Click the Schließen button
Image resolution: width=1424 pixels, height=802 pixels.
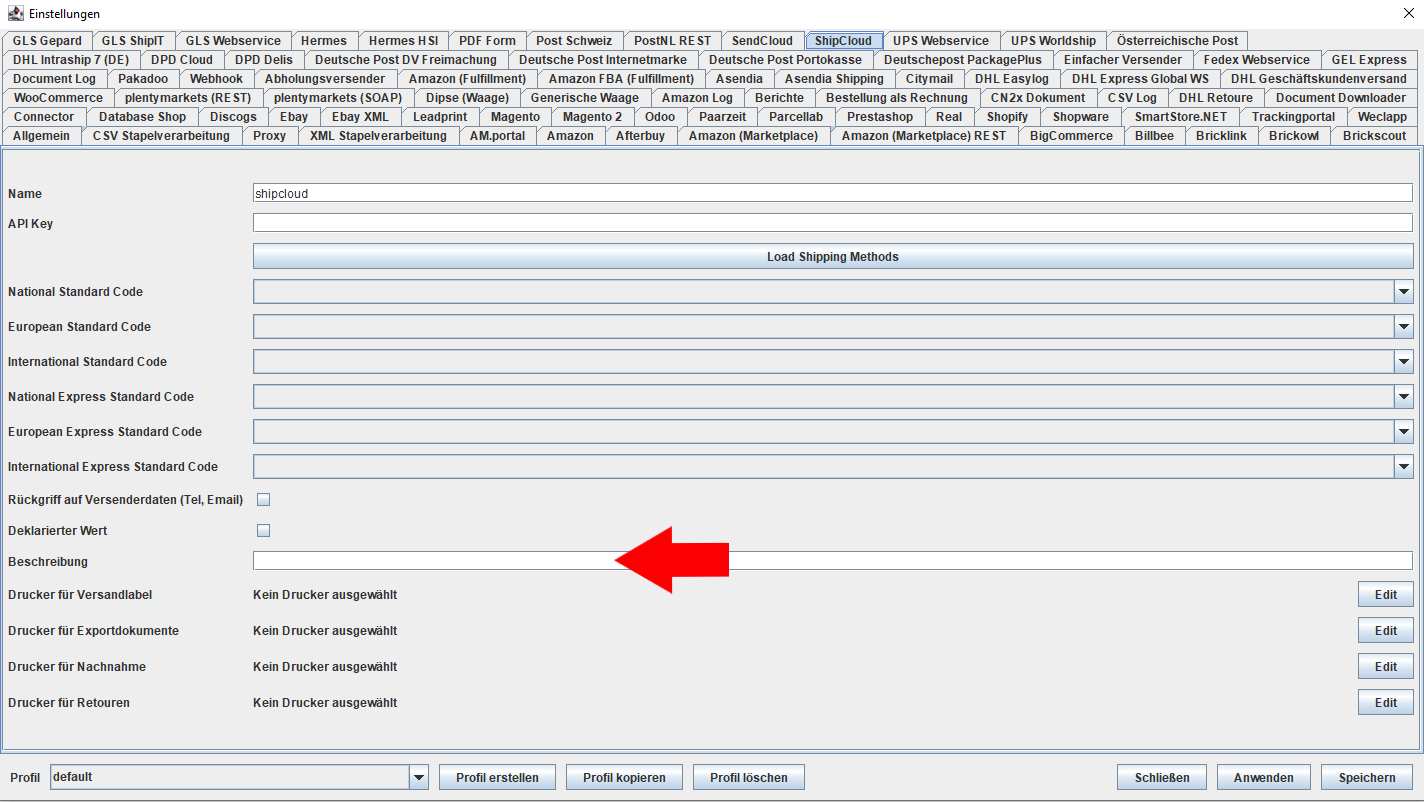(1161, 777)
